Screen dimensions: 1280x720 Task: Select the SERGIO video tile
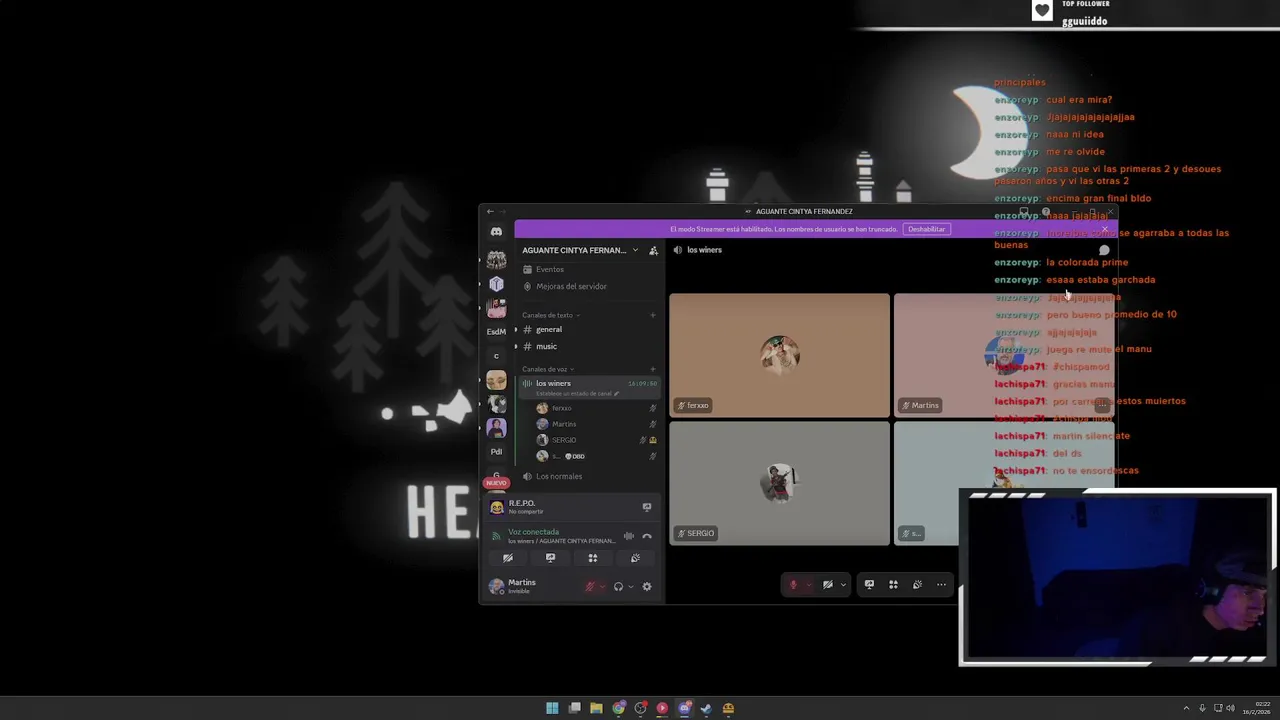[x=779, y=483]
